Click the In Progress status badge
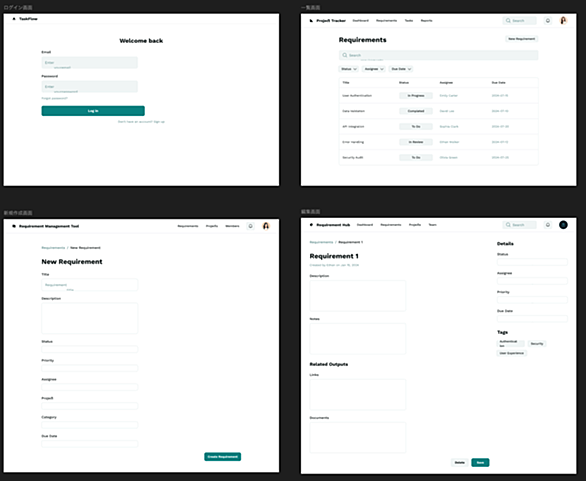Viewport: 586px width, 481px height. [416, 96]
